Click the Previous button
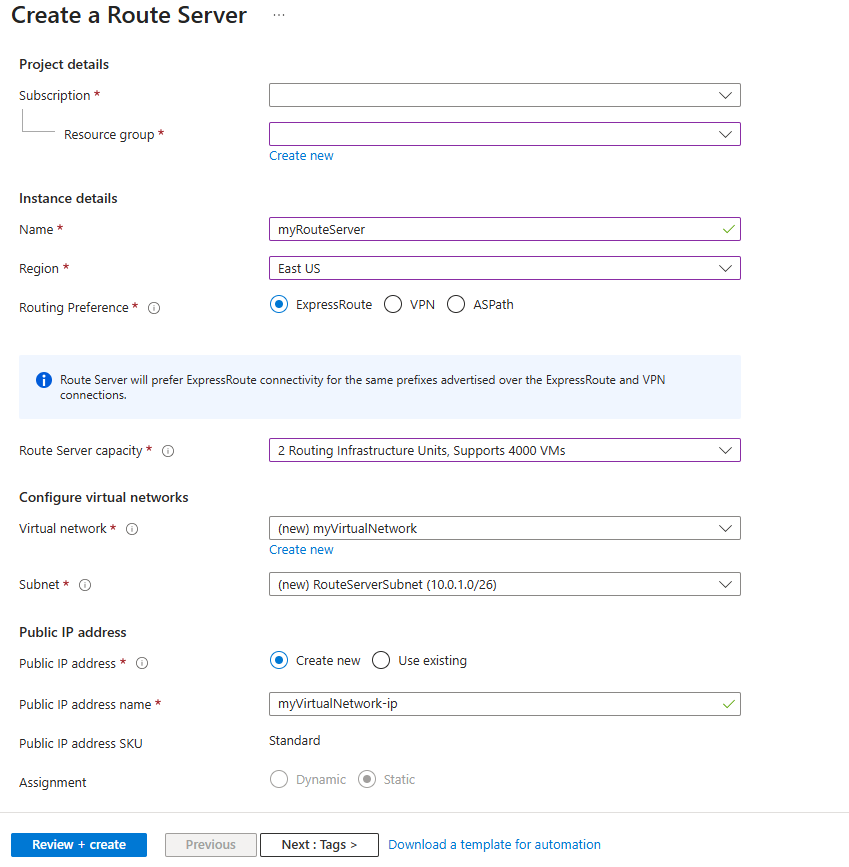Image resolution: width=849 pixels, height=867 pixels. pos(211,845)
